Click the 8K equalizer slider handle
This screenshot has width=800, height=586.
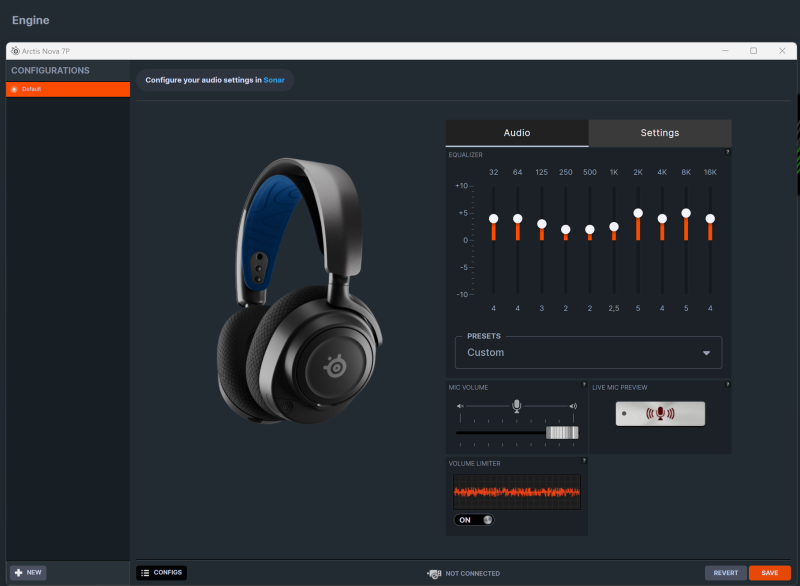(686, 213)
